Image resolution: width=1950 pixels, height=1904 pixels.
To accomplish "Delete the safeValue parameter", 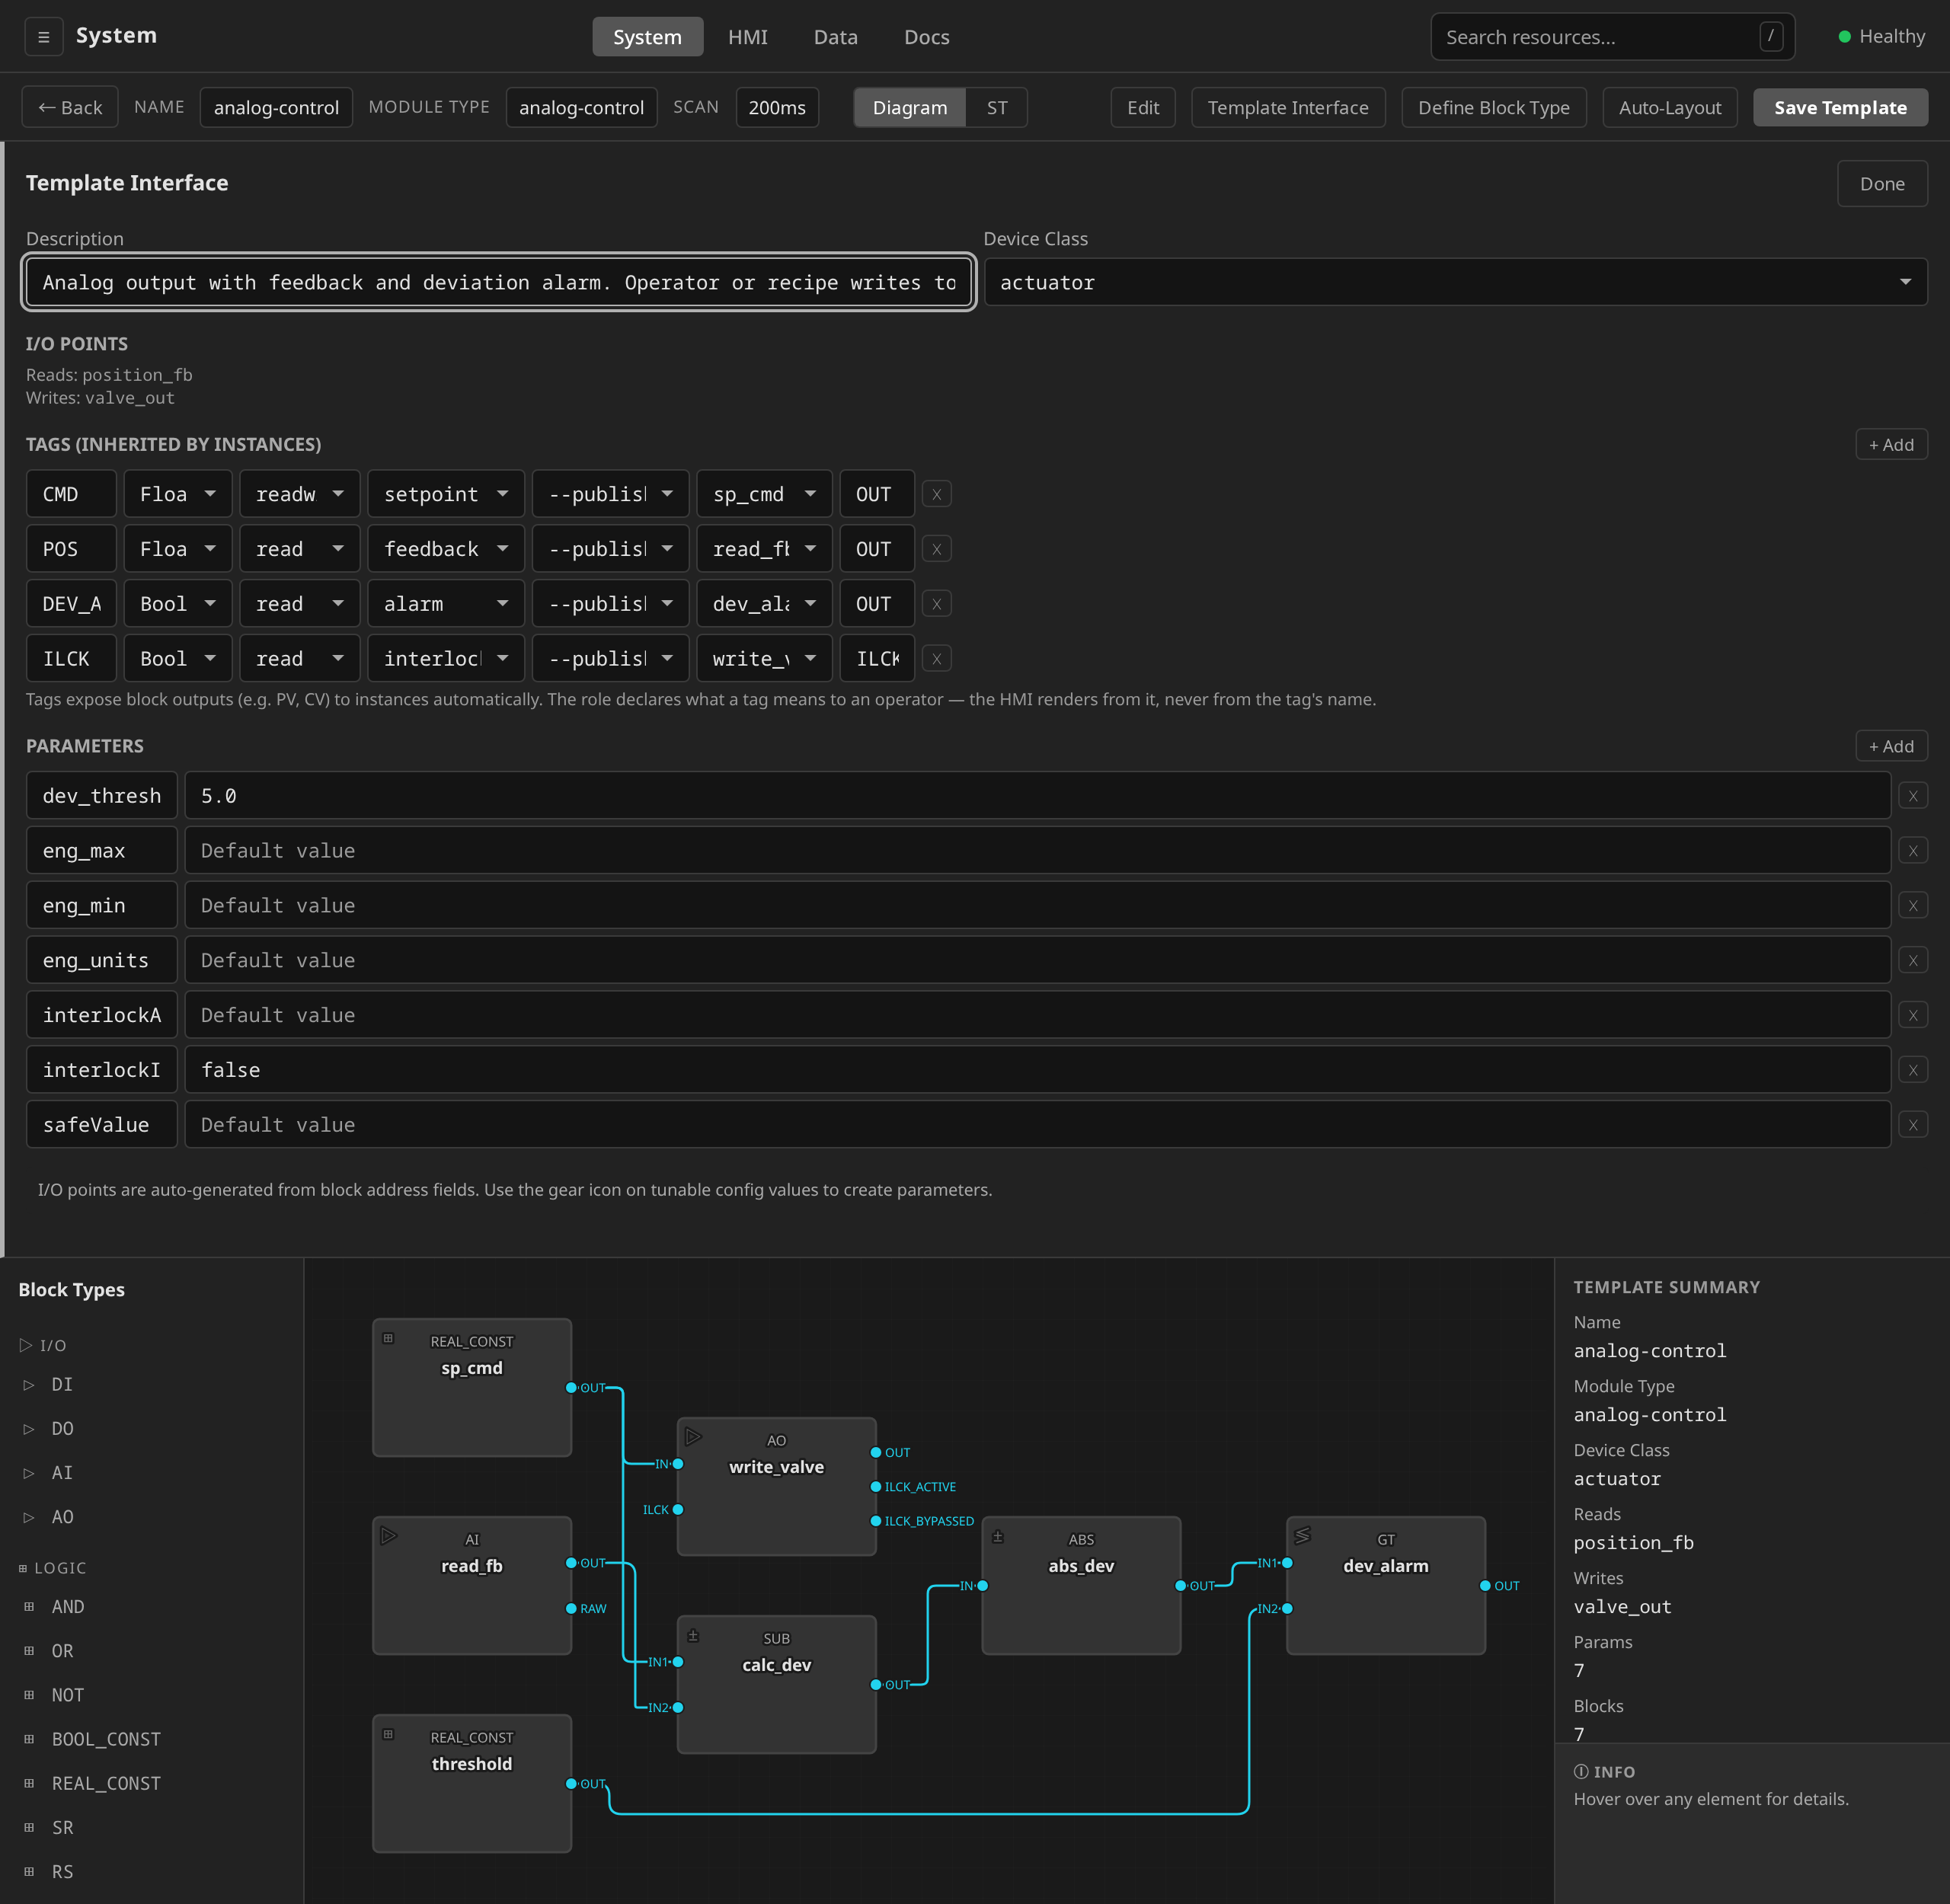I will click(x=1912, y=1125).
